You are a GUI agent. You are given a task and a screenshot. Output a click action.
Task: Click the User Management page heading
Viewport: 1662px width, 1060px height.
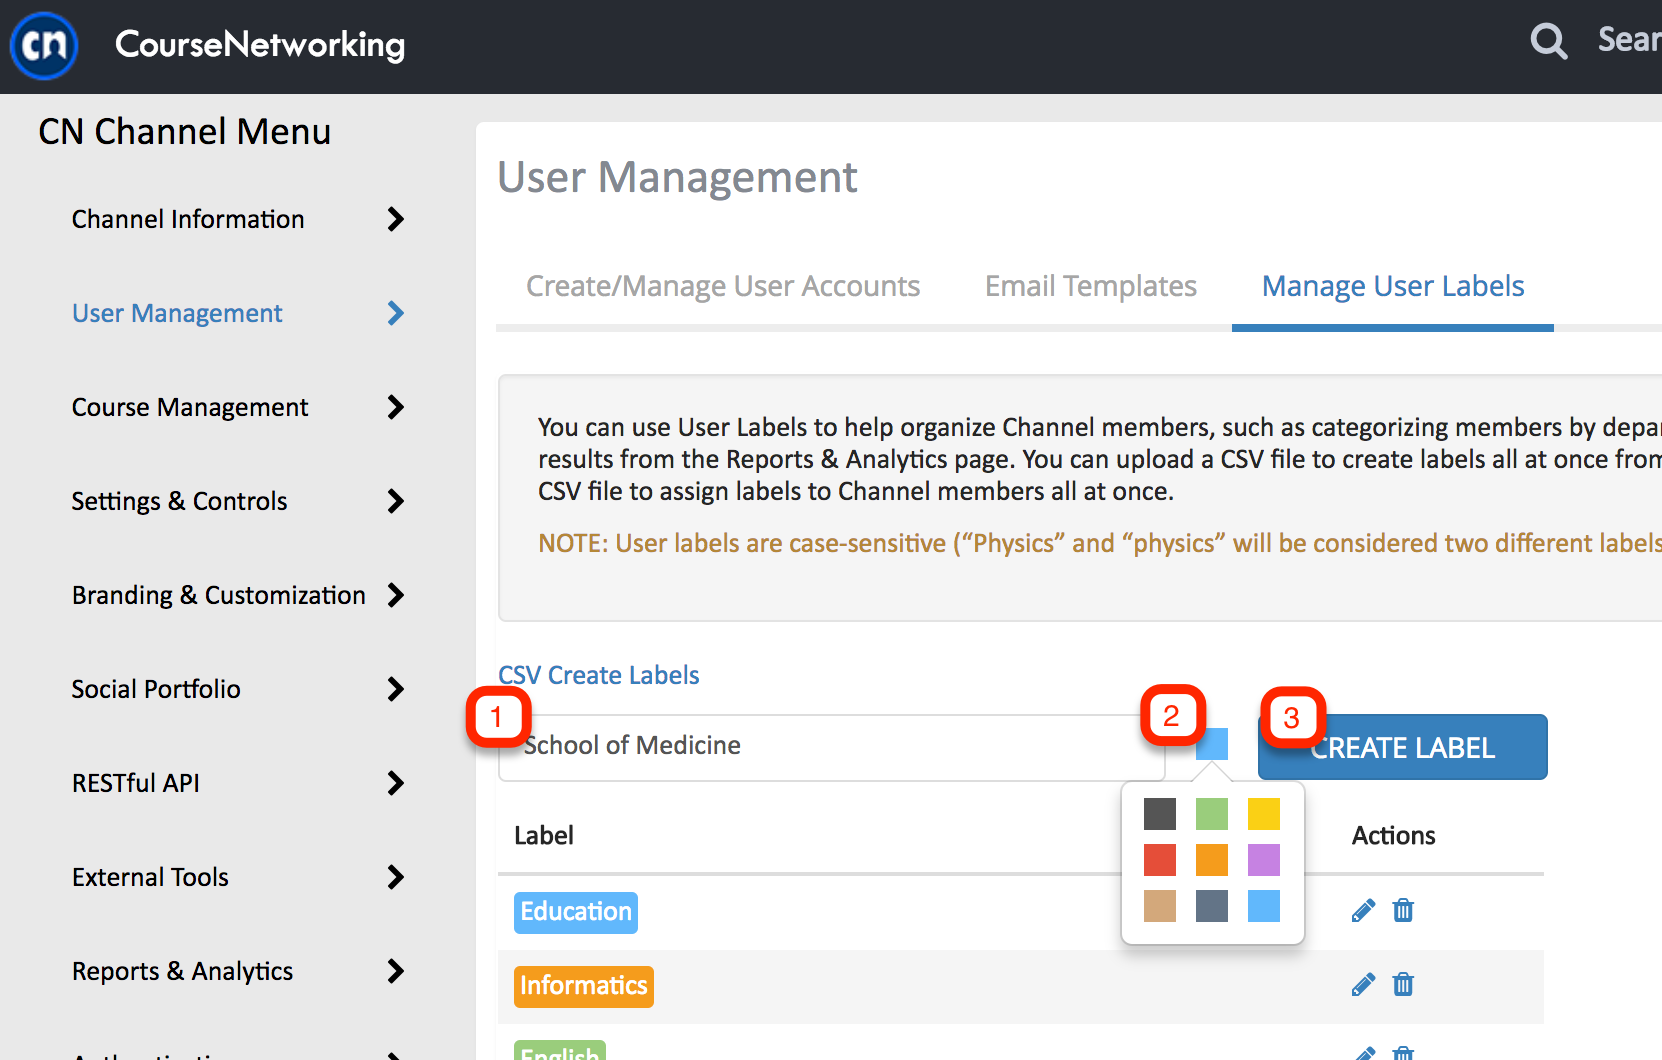677,177
